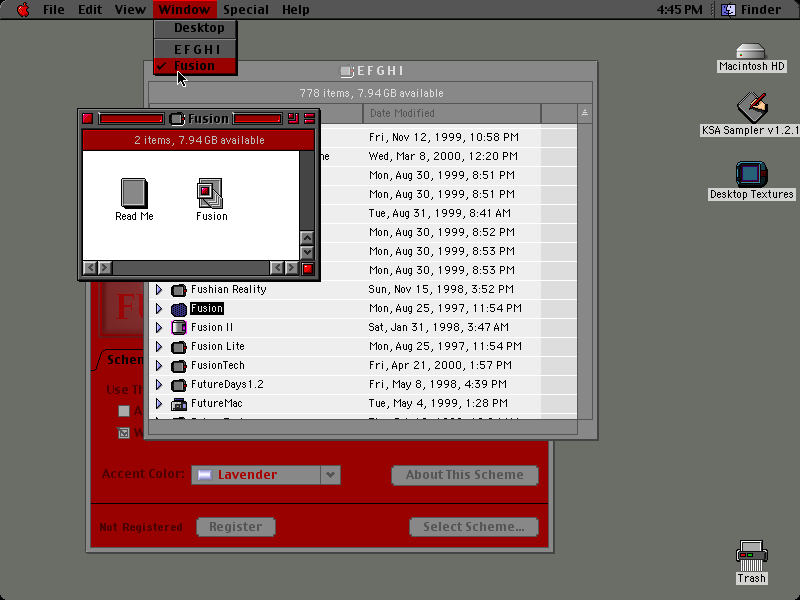Click the About This Scheme button
This screenshot has width=800, height=600.
[465, 475]
